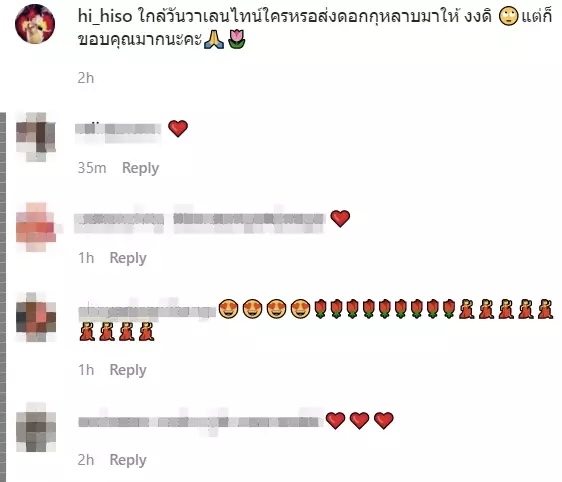This screenshot has width=562, height=482.
Task: Click the red heart in first comment
Action: [x=178, y=129]
